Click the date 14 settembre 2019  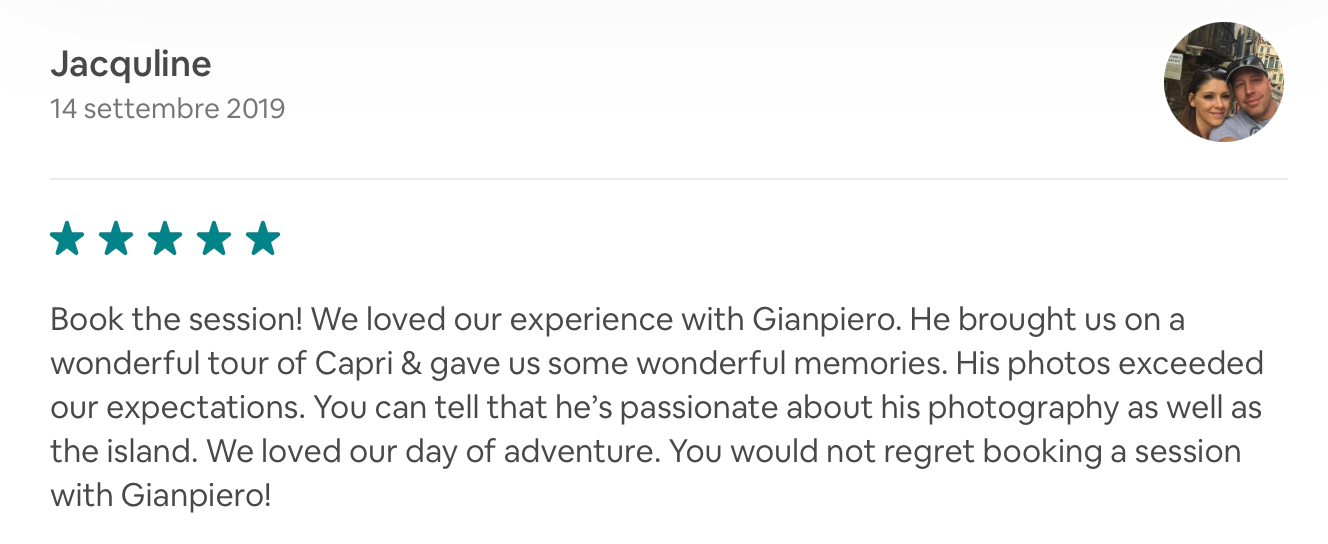[168, 108]
